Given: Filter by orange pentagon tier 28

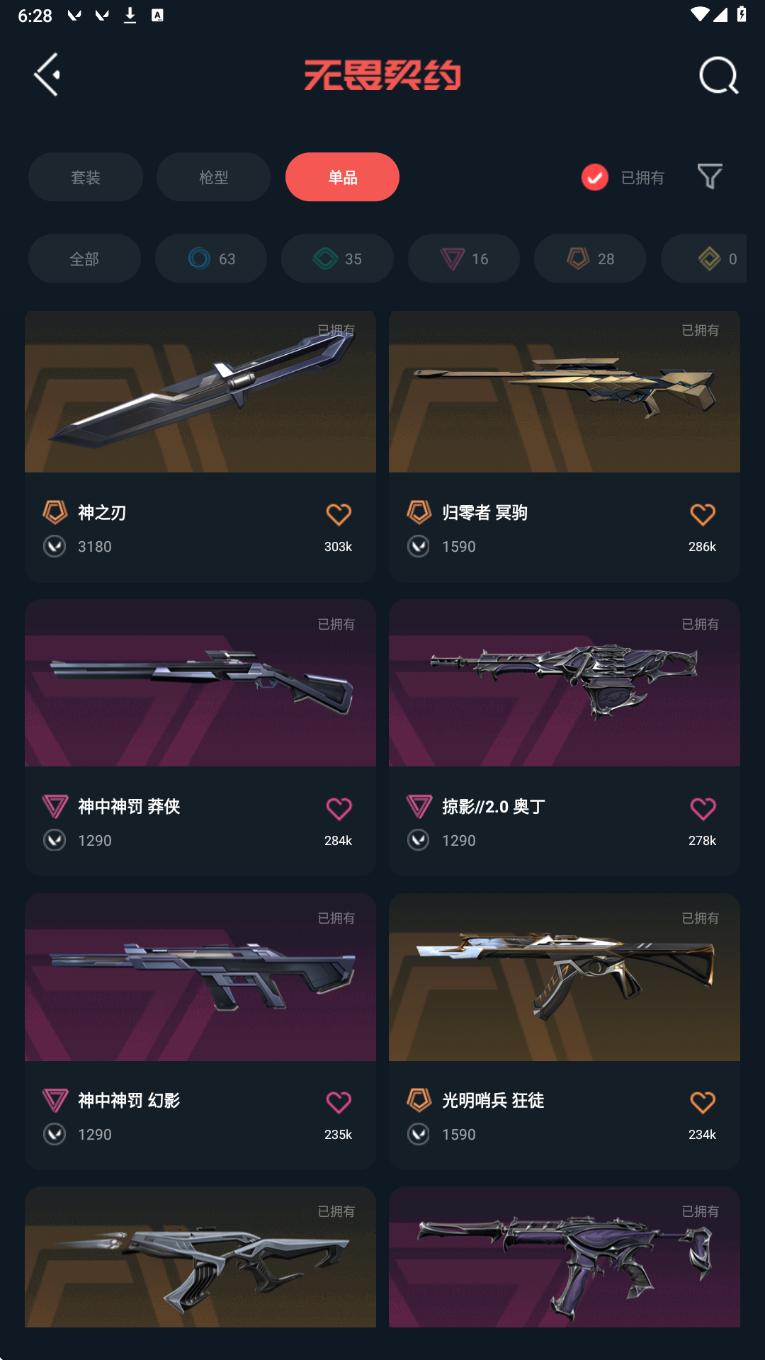Looking at the screenshot, I should (x=590, y=259).
